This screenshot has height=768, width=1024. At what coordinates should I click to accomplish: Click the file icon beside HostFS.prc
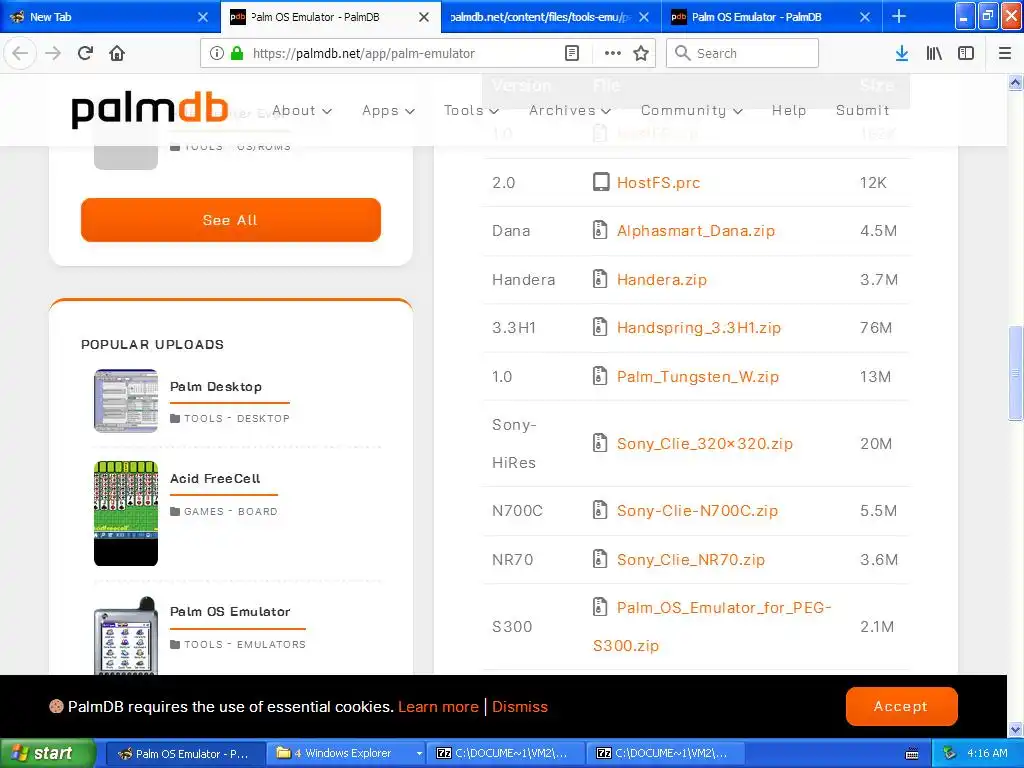[600, 182]
